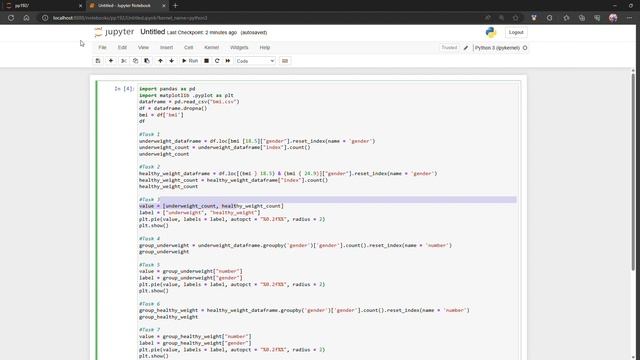Open the Cell menu
The width and height of the screenshot is (640, 360).
188,47
